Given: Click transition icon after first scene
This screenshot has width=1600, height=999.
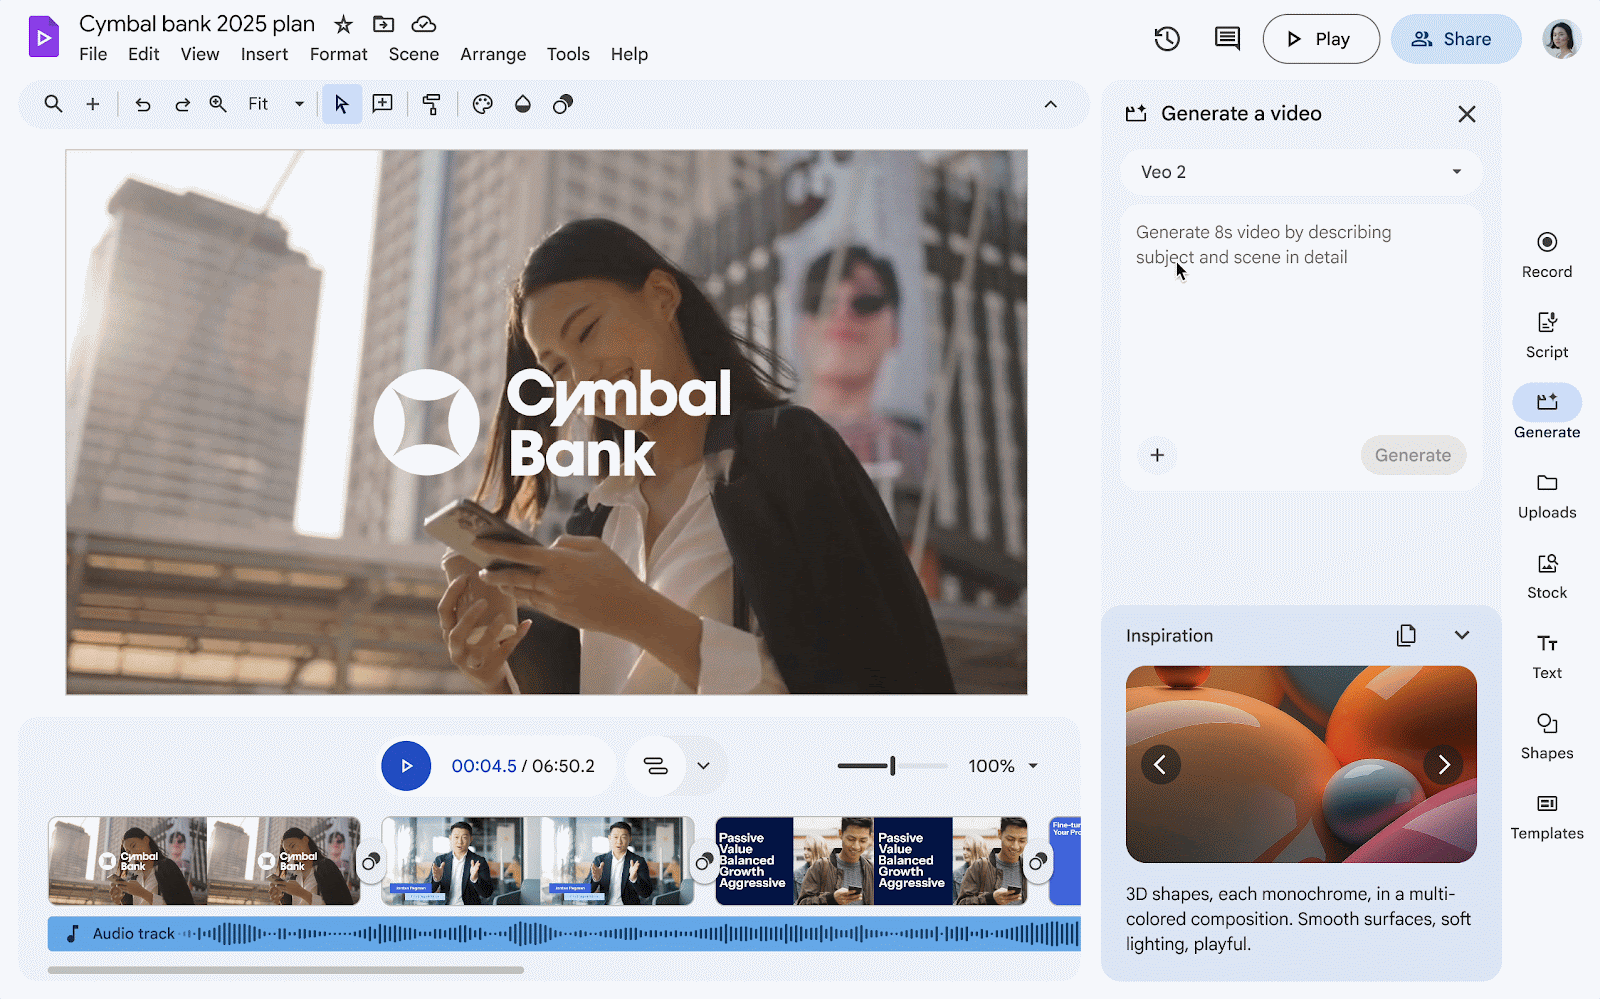Looking at the screenshot, I should pyautogui.click(x=371, y=861).
